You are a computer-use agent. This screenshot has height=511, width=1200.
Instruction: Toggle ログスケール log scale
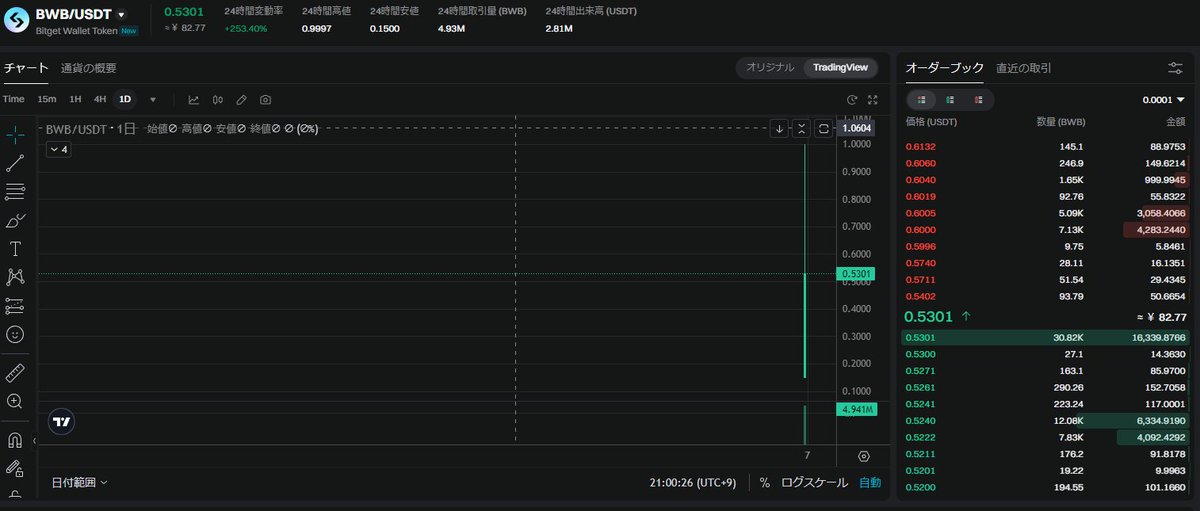tap(815, 482)
